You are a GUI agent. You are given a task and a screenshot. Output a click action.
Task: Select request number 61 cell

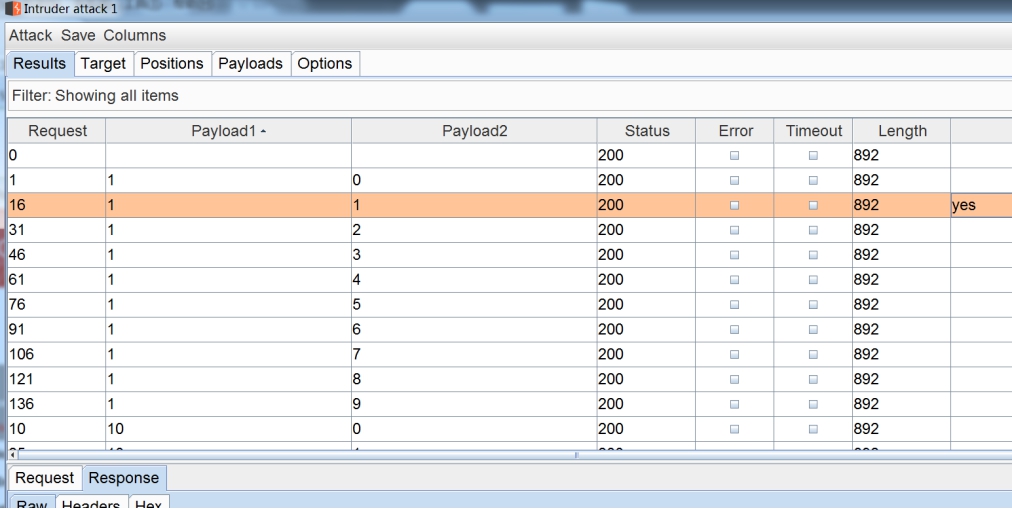coord(57,280)
